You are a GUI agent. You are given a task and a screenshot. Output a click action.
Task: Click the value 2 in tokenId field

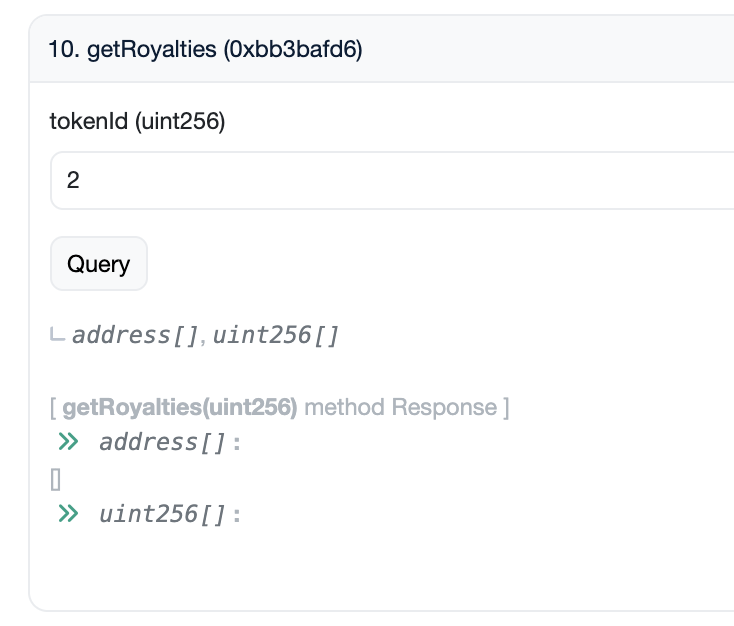[x=73, y=181]
